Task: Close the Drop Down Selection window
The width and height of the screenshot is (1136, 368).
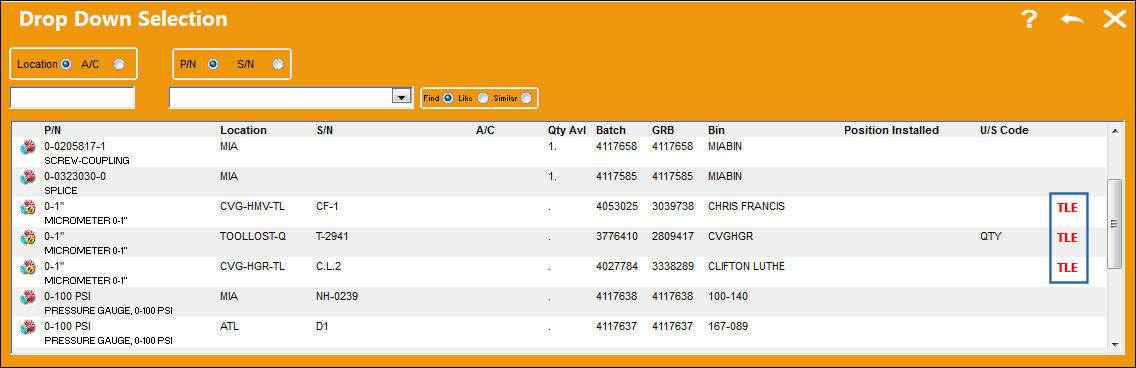Action: click(1115, 20)
